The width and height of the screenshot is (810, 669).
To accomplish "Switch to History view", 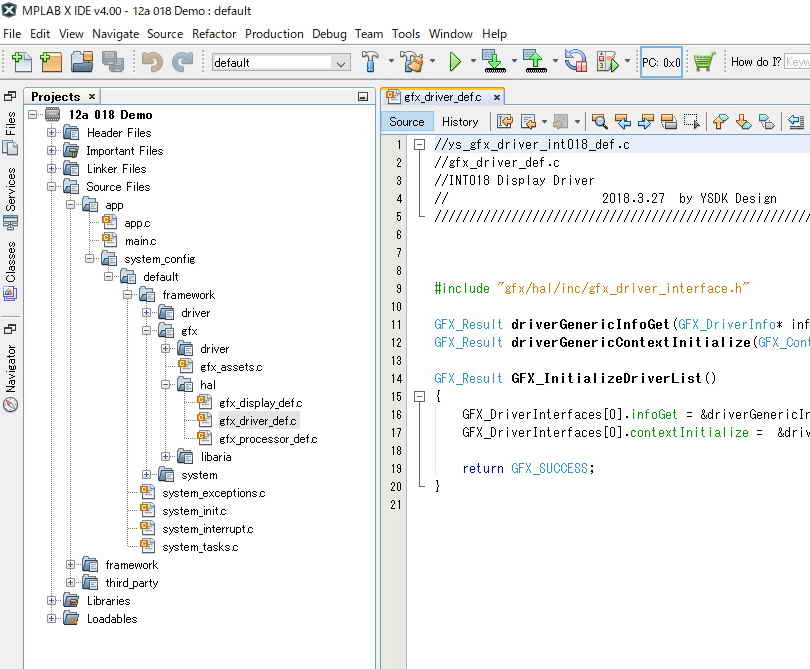I will (x=460, y=122).
